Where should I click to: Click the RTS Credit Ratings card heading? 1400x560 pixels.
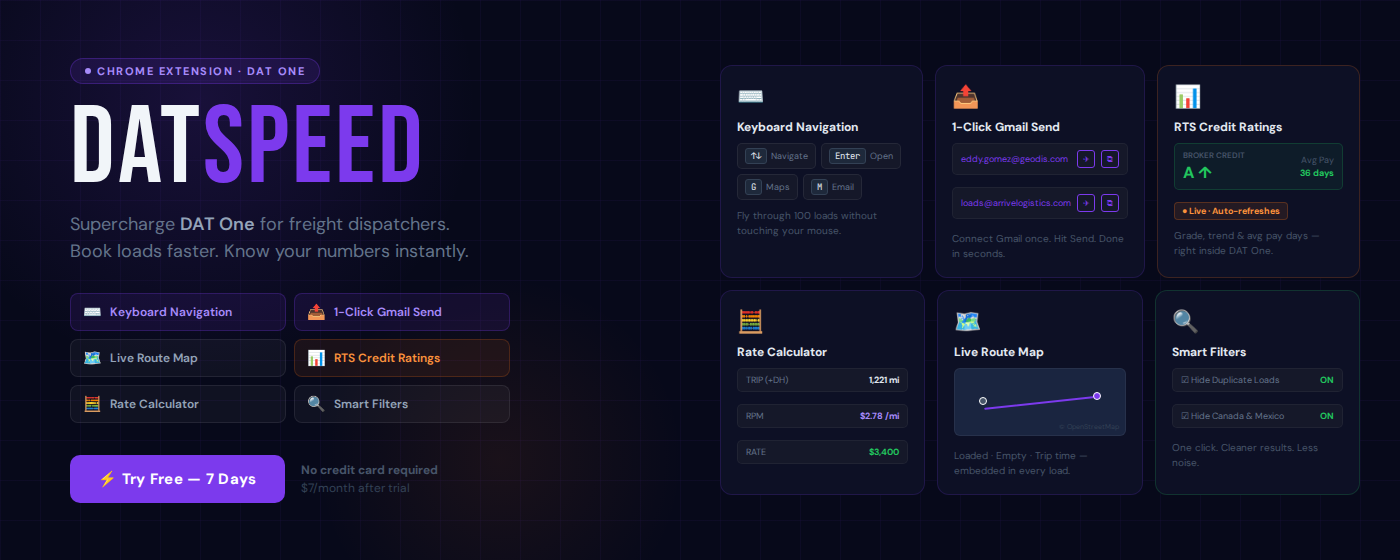tap(1228, 127)
